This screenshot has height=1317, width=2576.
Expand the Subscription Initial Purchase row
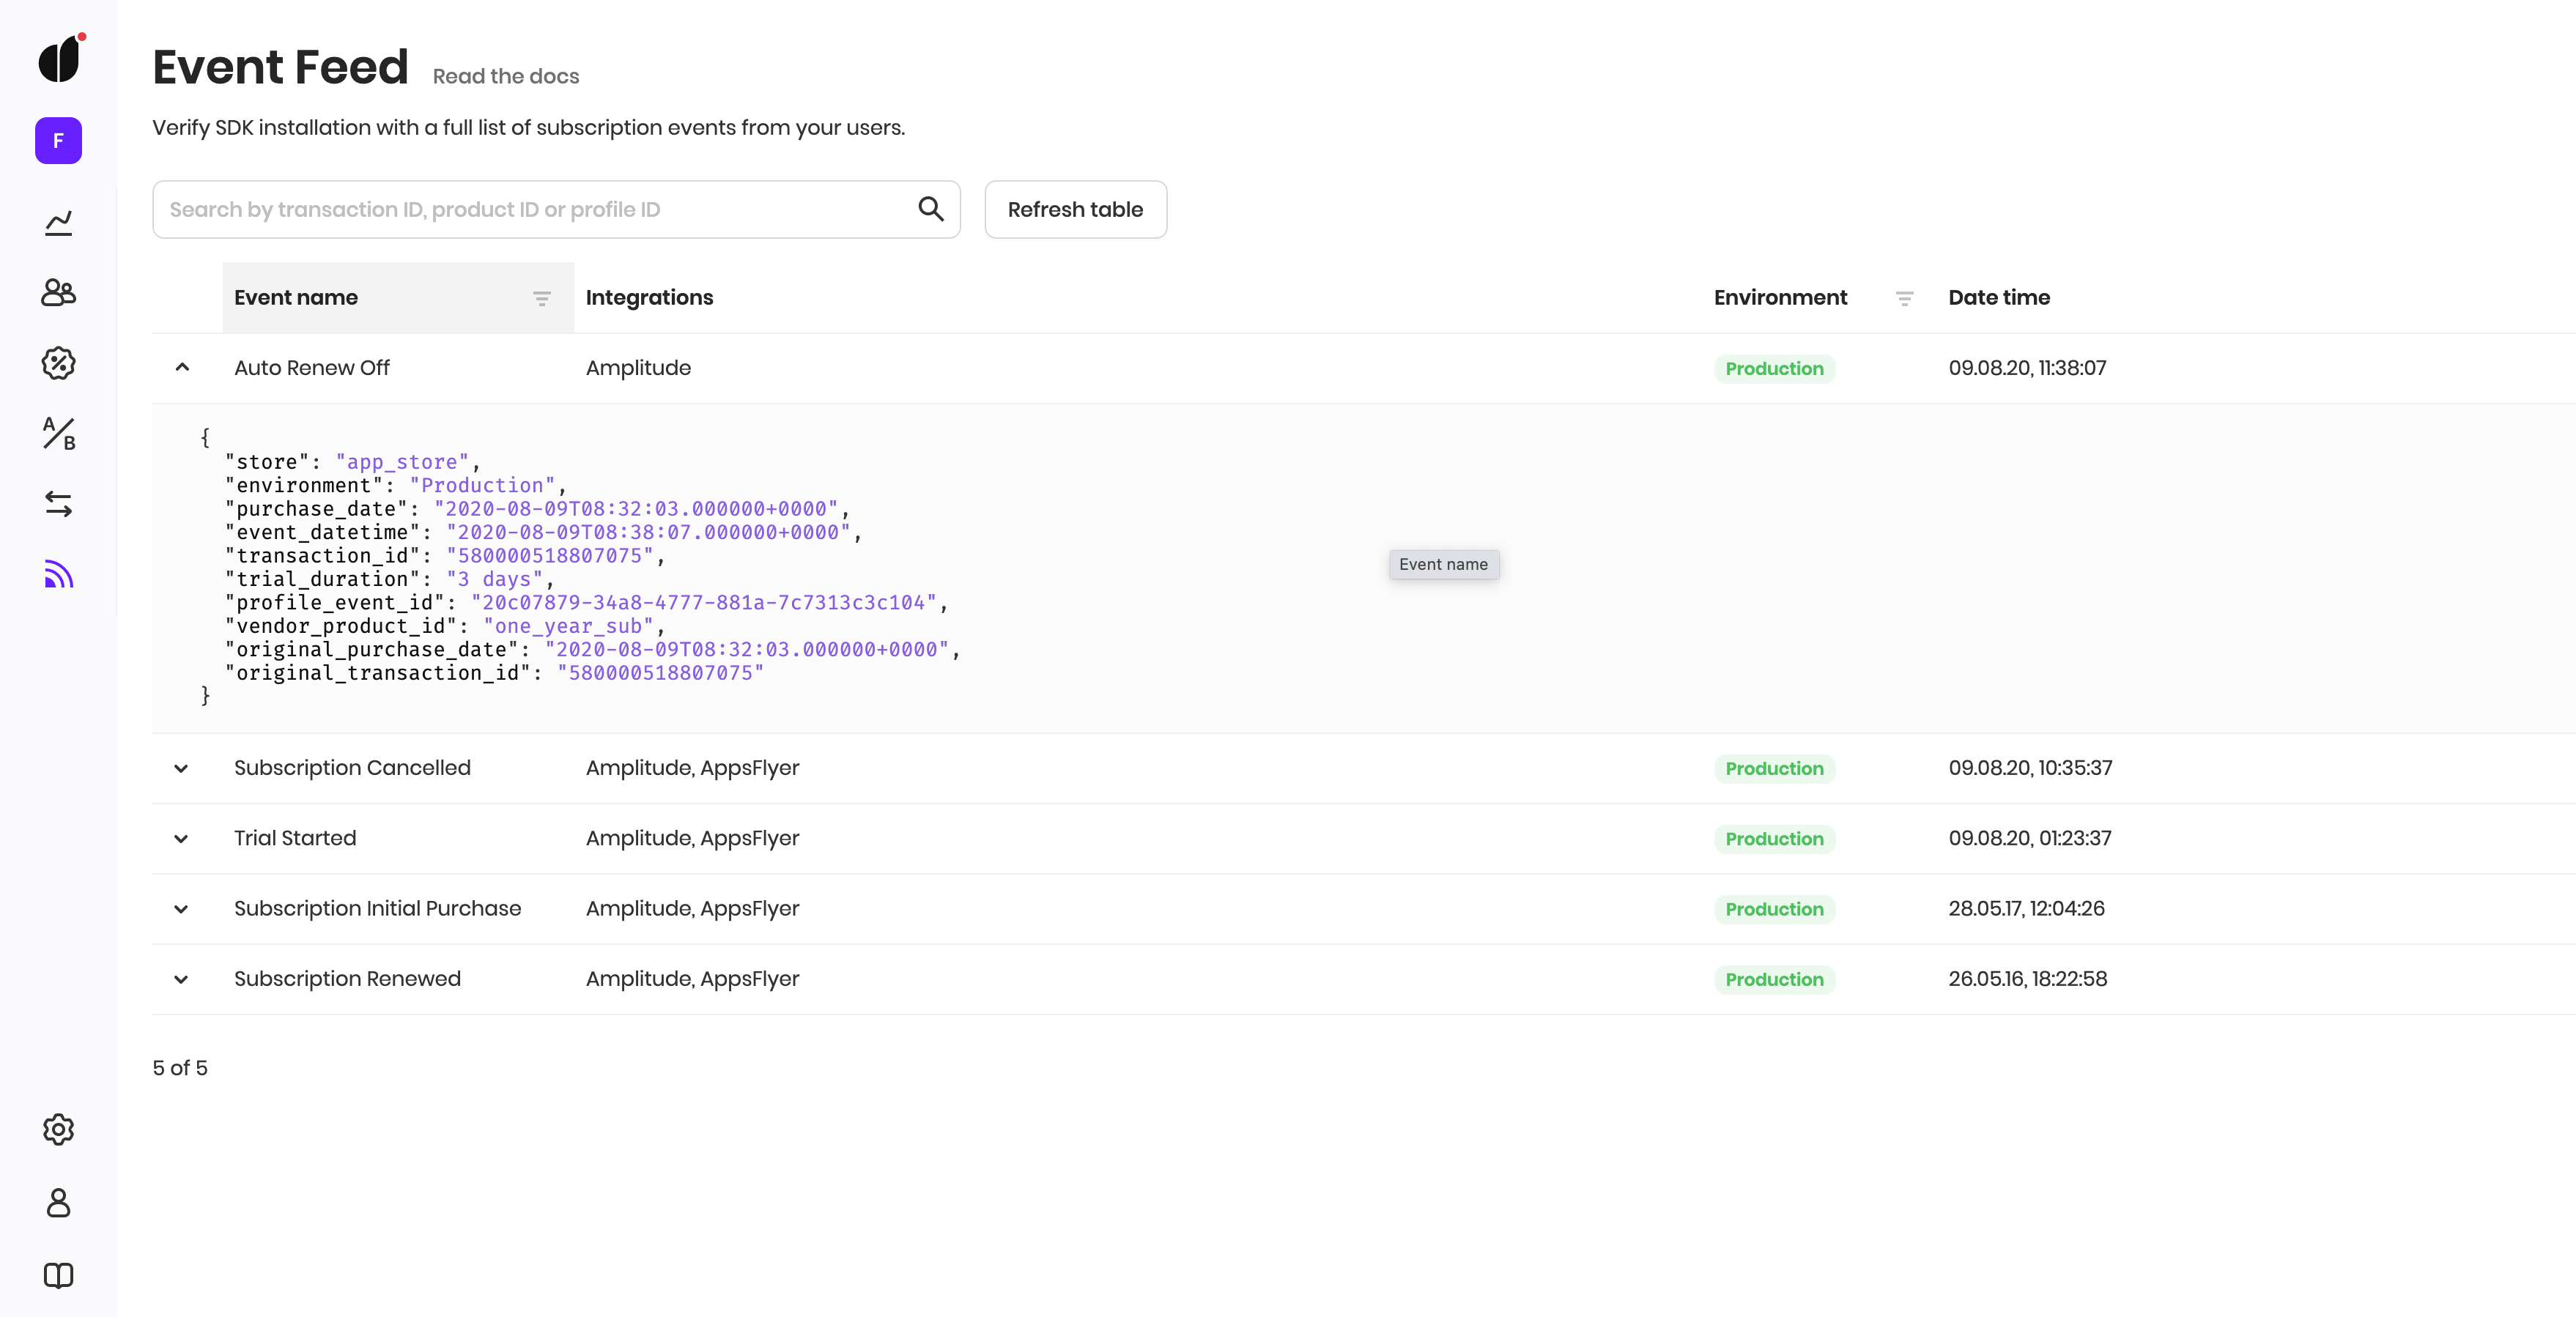click(x=181, y=909)
